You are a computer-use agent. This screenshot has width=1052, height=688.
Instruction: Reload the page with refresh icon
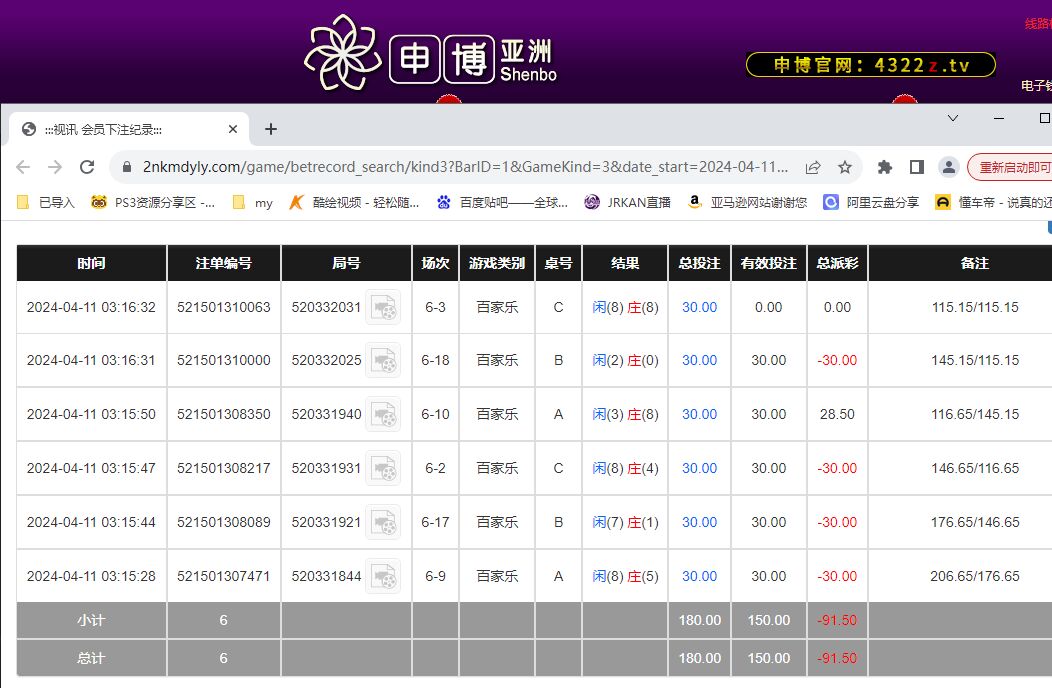tap(87, 167)
